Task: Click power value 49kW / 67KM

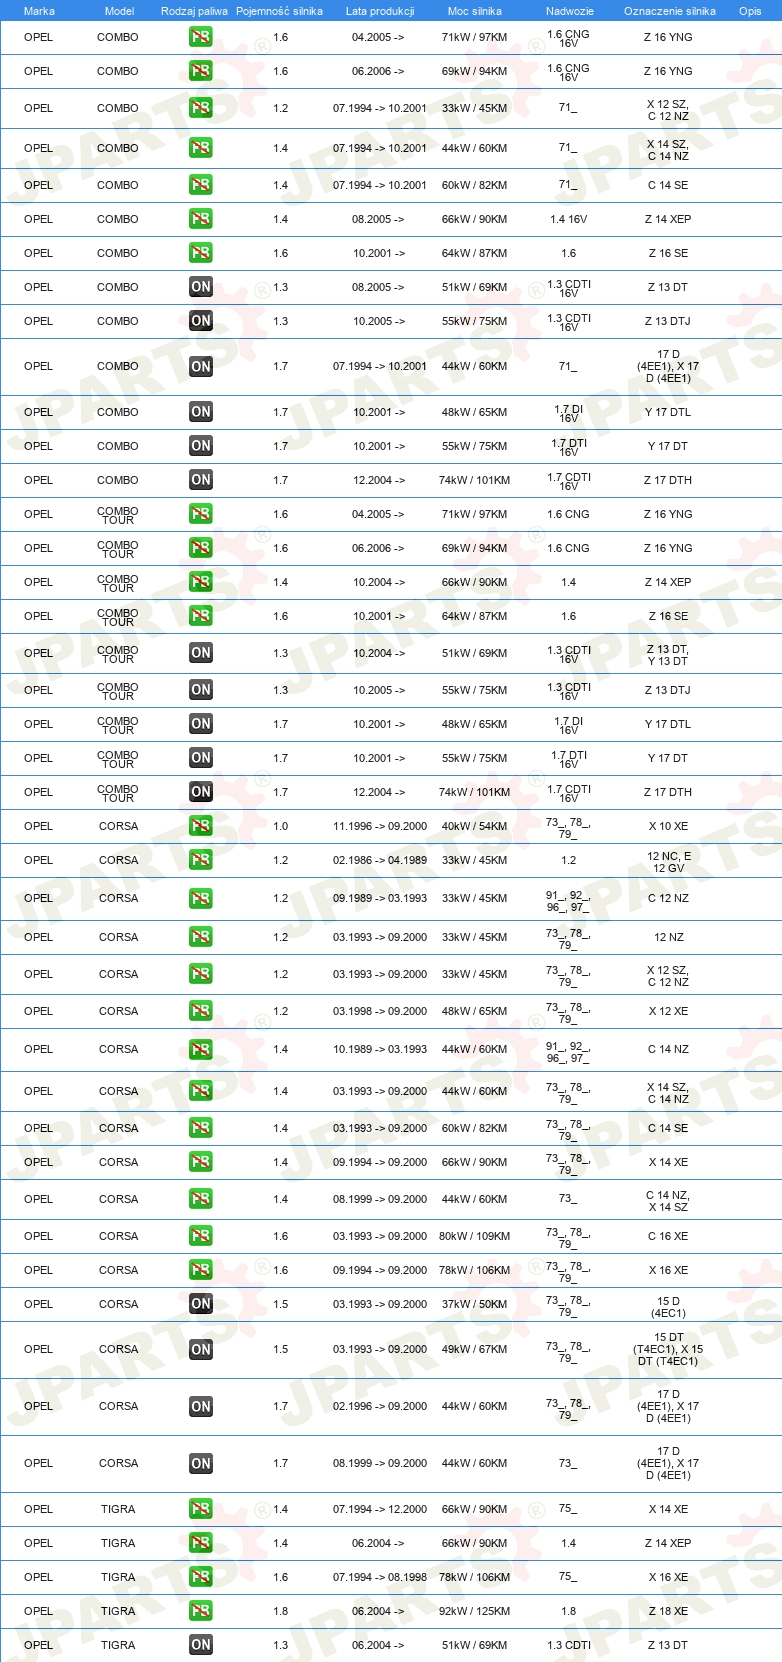Action: point(475,1349)
